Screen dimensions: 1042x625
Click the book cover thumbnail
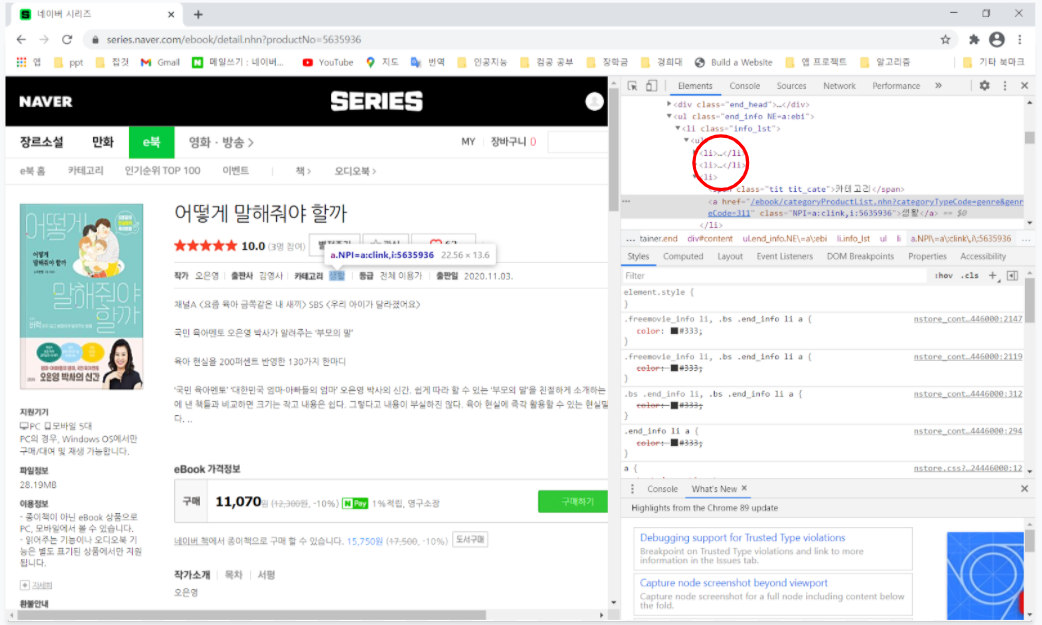81,296
